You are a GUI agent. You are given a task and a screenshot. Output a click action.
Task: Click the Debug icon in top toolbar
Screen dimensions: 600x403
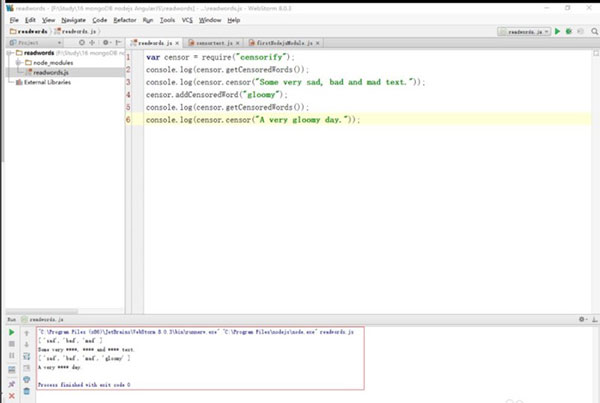point(570,31)
